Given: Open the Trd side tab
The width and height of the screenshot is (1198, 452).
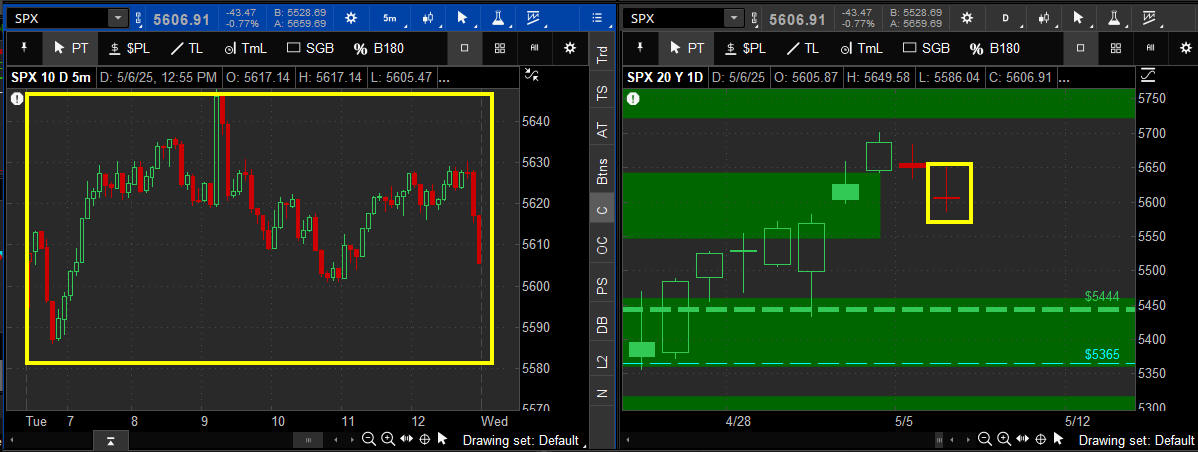Looking at the screenshot, I should tap(602, 56).
